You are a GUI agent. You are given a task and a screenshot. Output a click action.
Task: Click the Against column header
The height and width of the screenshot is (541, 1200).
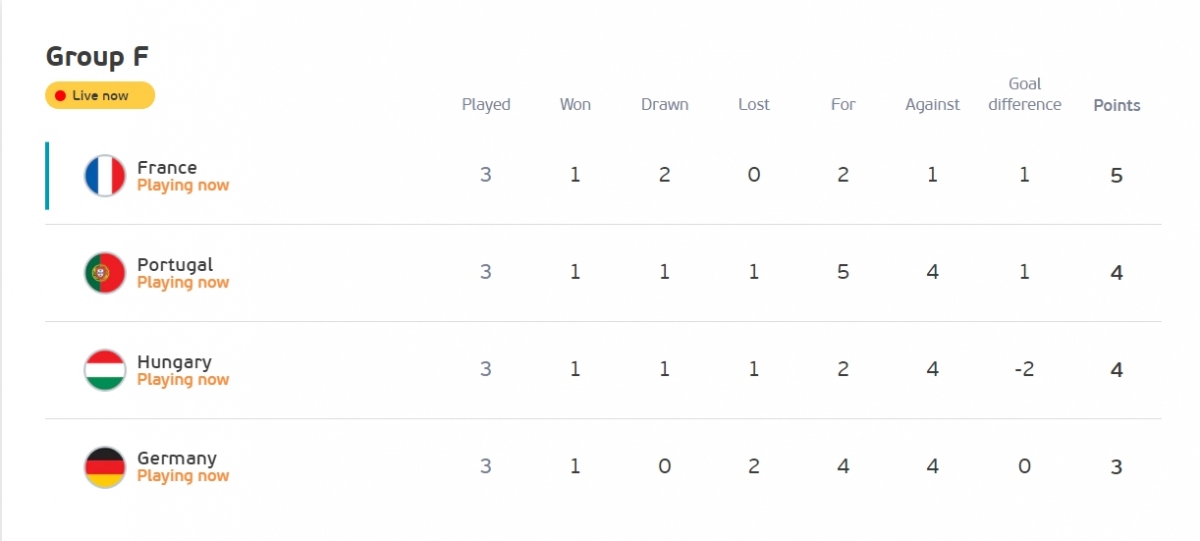[932, 104]
